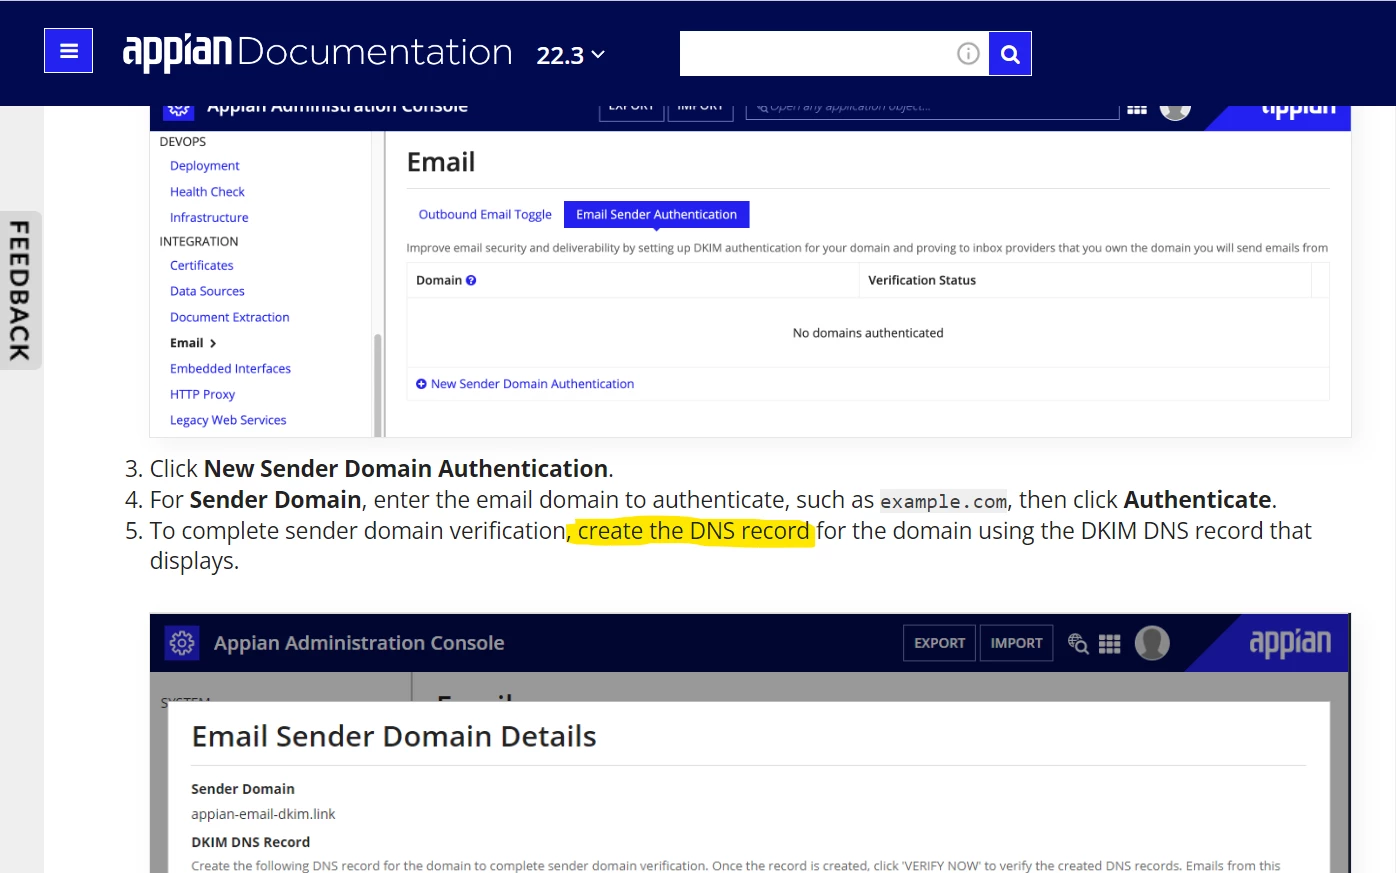Image resolution: width=1396 pixels, height=873 pixels.
Task: Click the settings gear icon in lower console
Action: [x=182, y=643]
